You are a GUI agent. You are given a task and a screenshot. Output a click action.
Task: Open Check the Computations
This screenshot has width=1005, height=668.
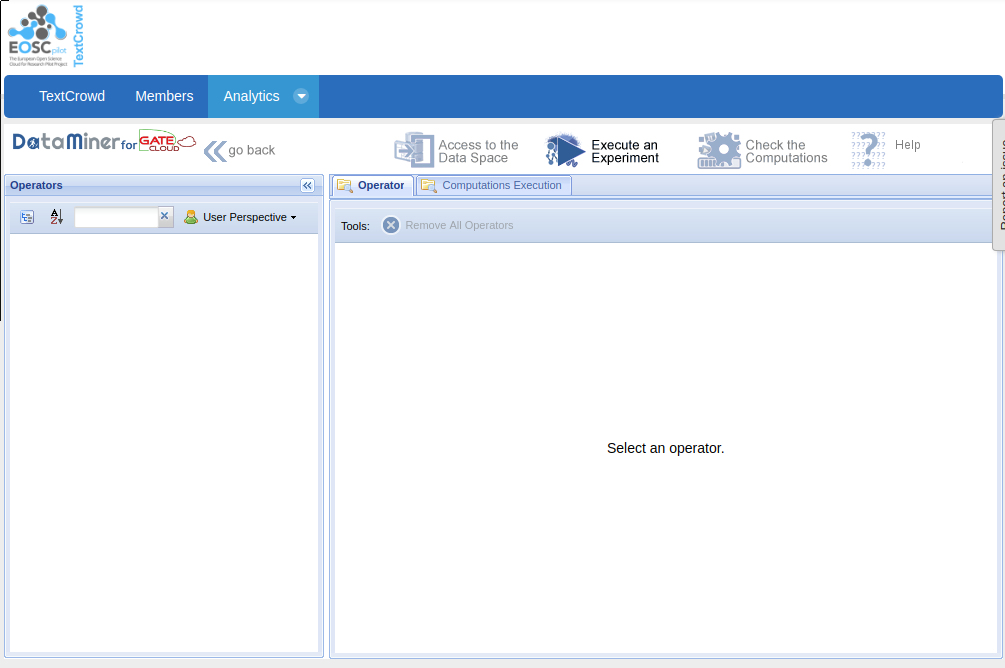pos(786,151)
